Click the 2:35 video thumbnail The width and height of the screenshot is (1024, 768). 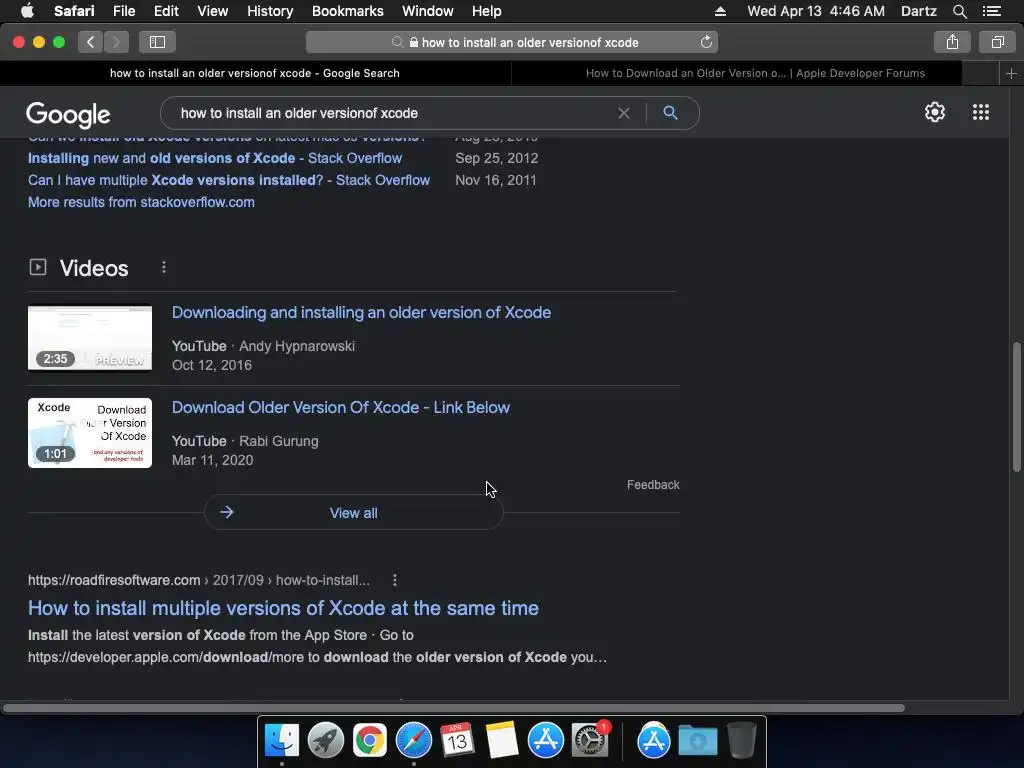(89, 338)
